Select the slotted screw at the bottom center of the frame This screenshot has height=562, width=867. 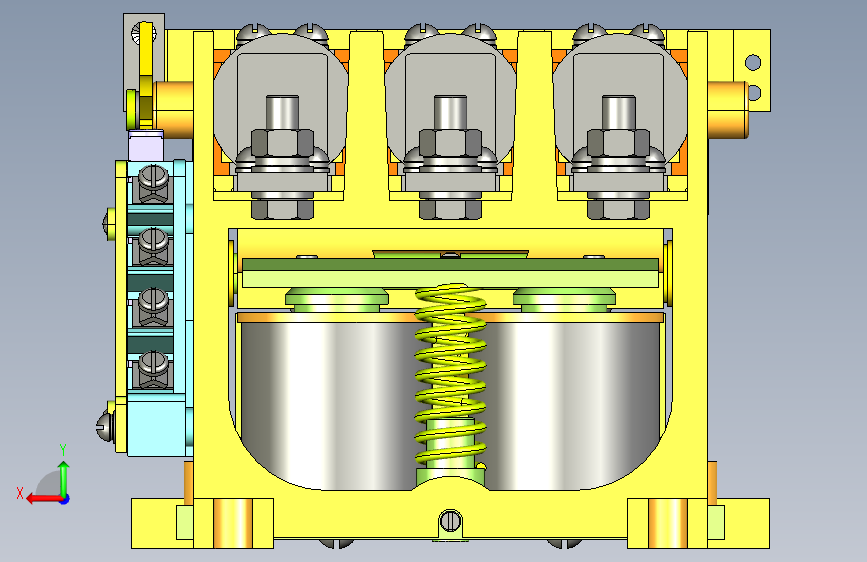pyautogui.click(x=450, y=521)
